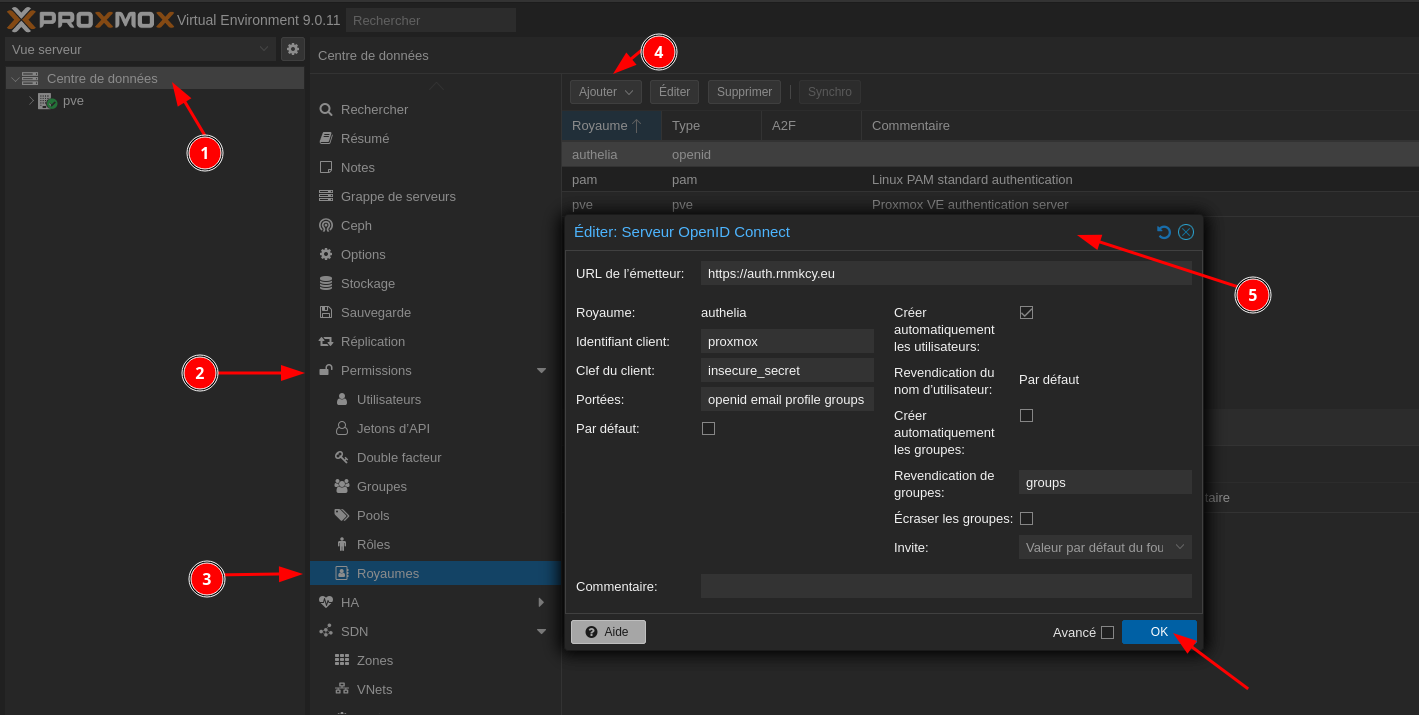Screen dimensions: 1419x715
Task: Disable Créer automatiquement les utilisateurs checkbox
Action: [1026, 312]
